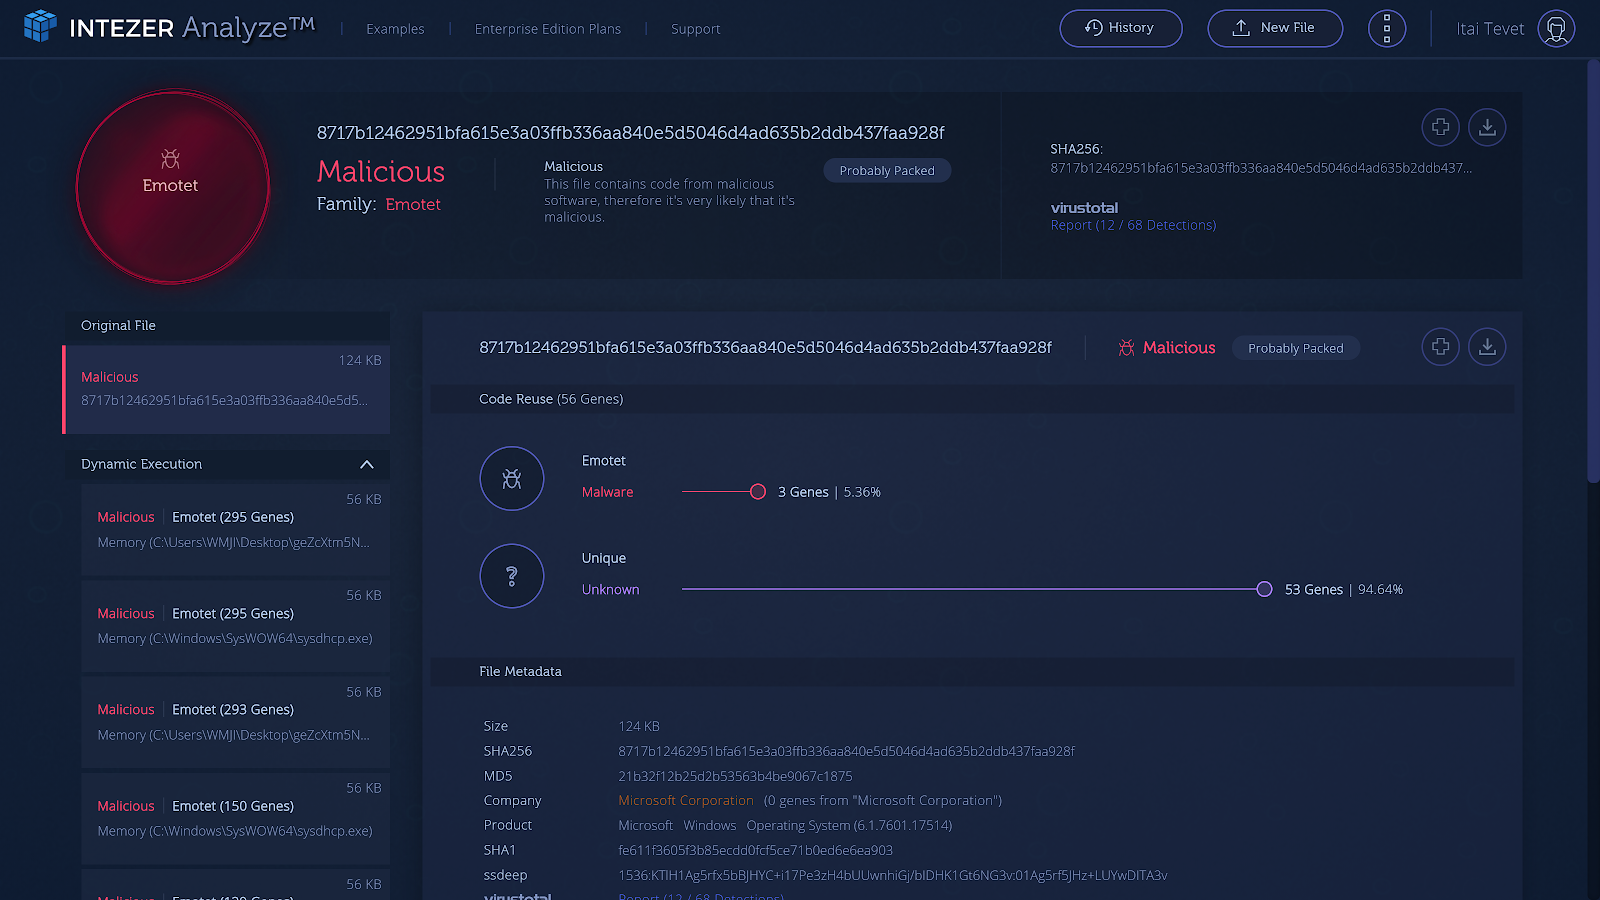The width and height of the screenshot is (1600, 900).
Task: Click the virustotal logo in summary
Action: [x=1084, y=208]
